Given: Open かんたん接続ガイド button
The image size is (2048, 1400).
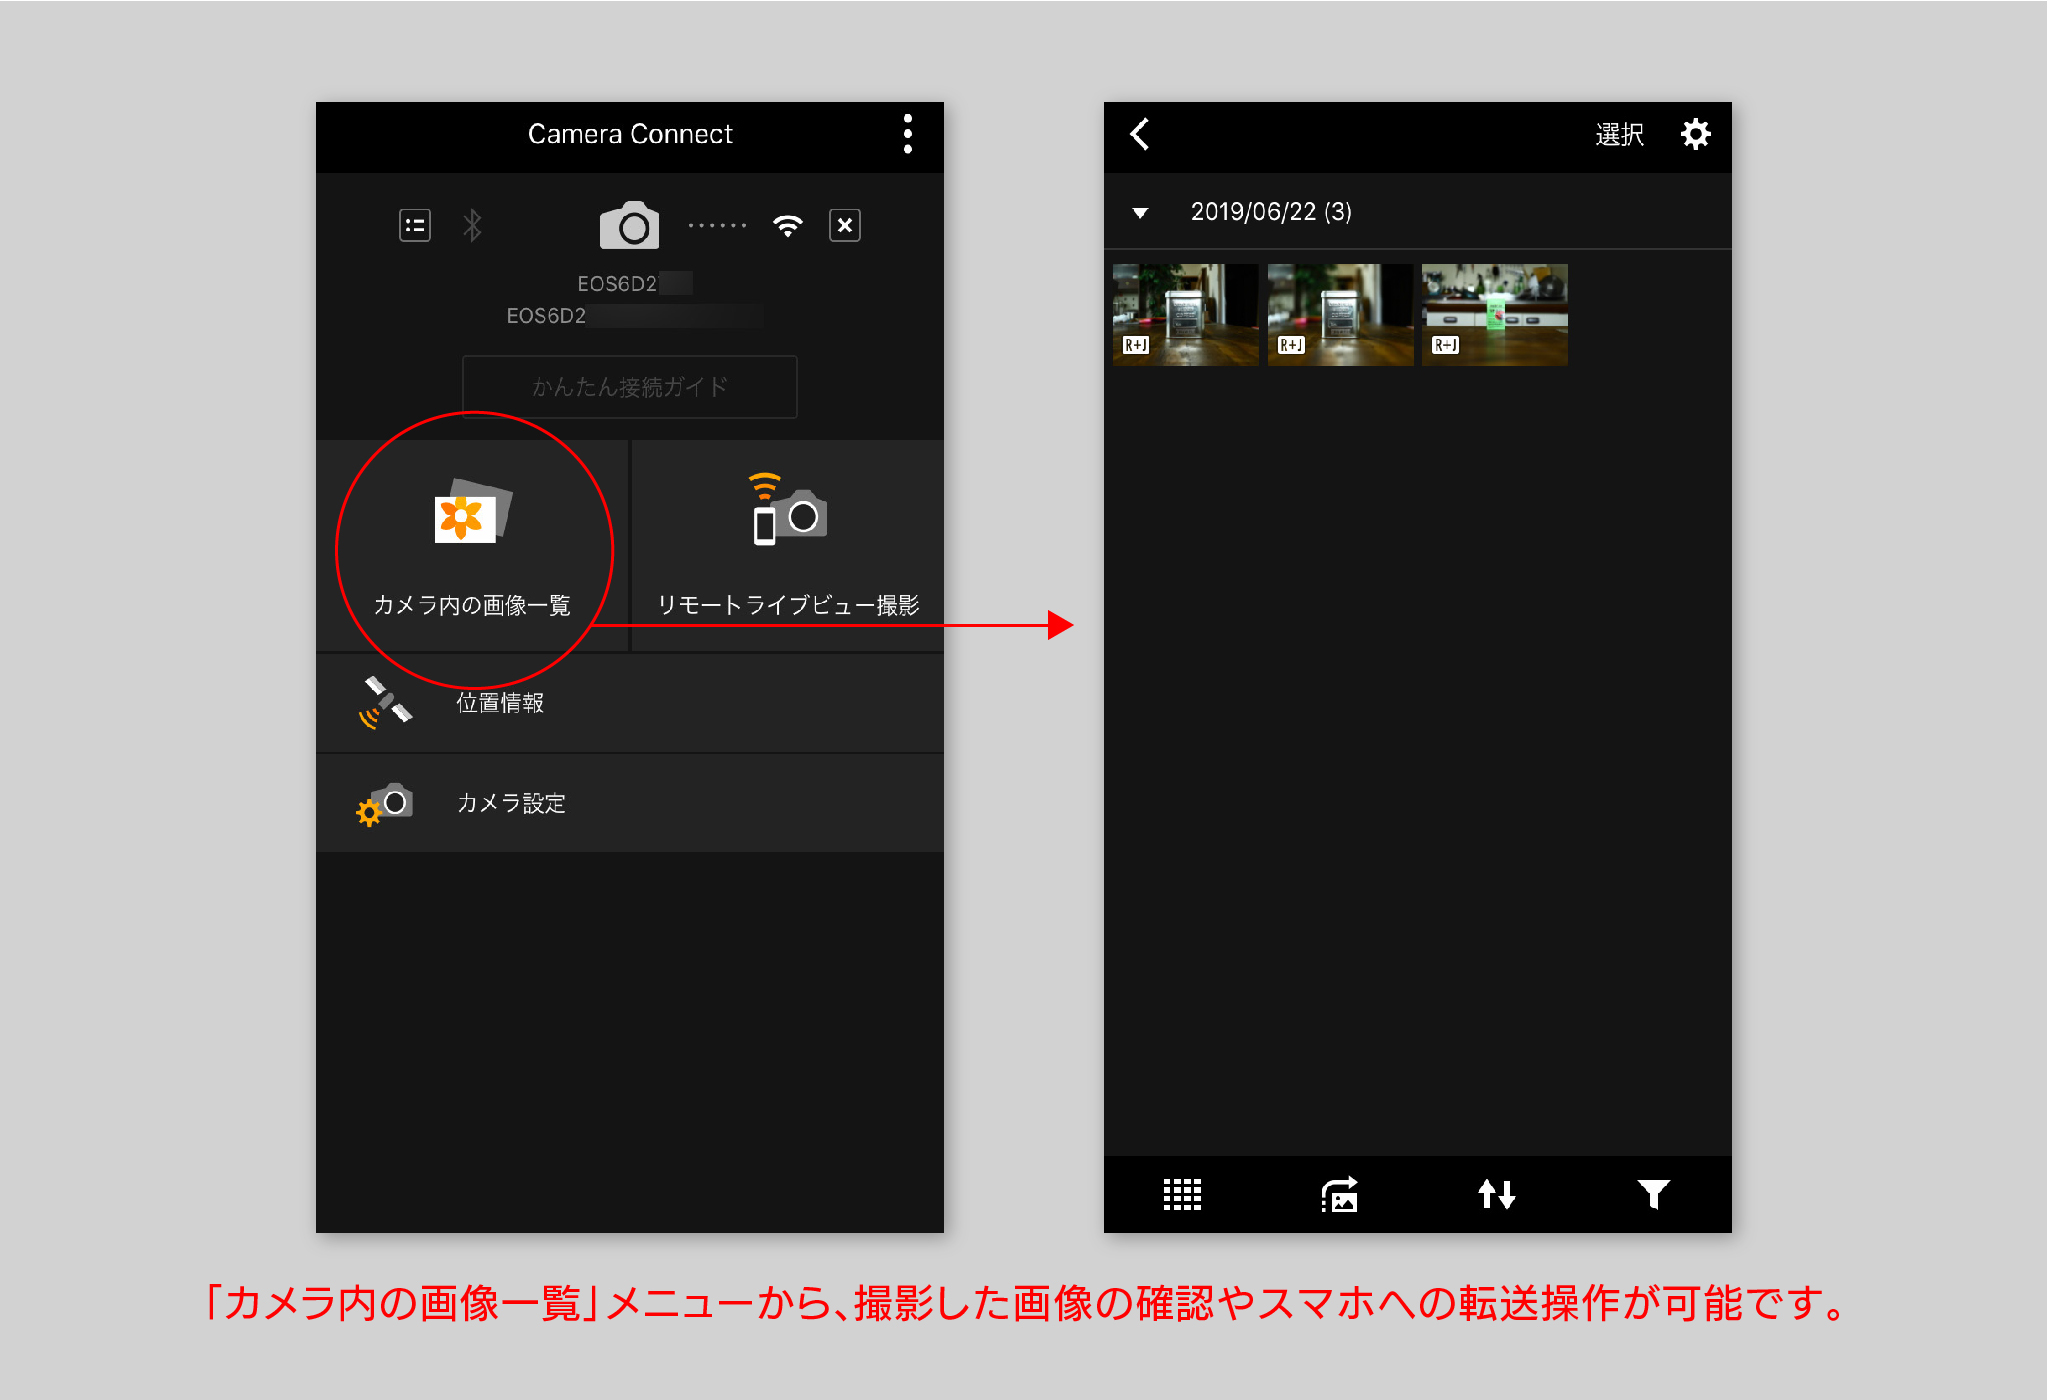Looking at the screenshot, I should pyautogui.click(x=630, y=387).
